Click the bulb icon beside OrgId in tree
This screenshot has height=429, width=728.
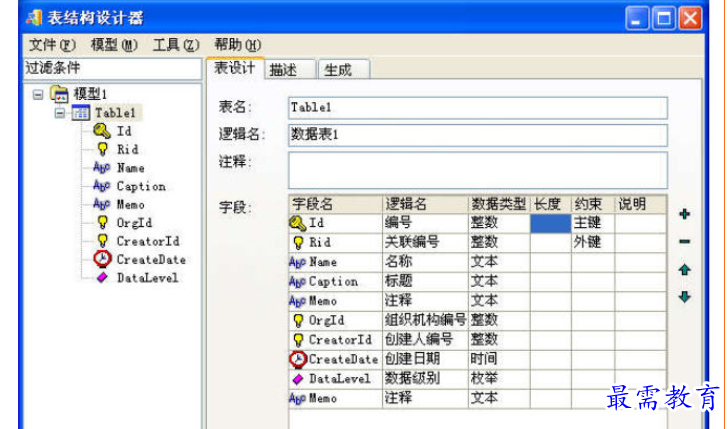(x=103, y=222)
